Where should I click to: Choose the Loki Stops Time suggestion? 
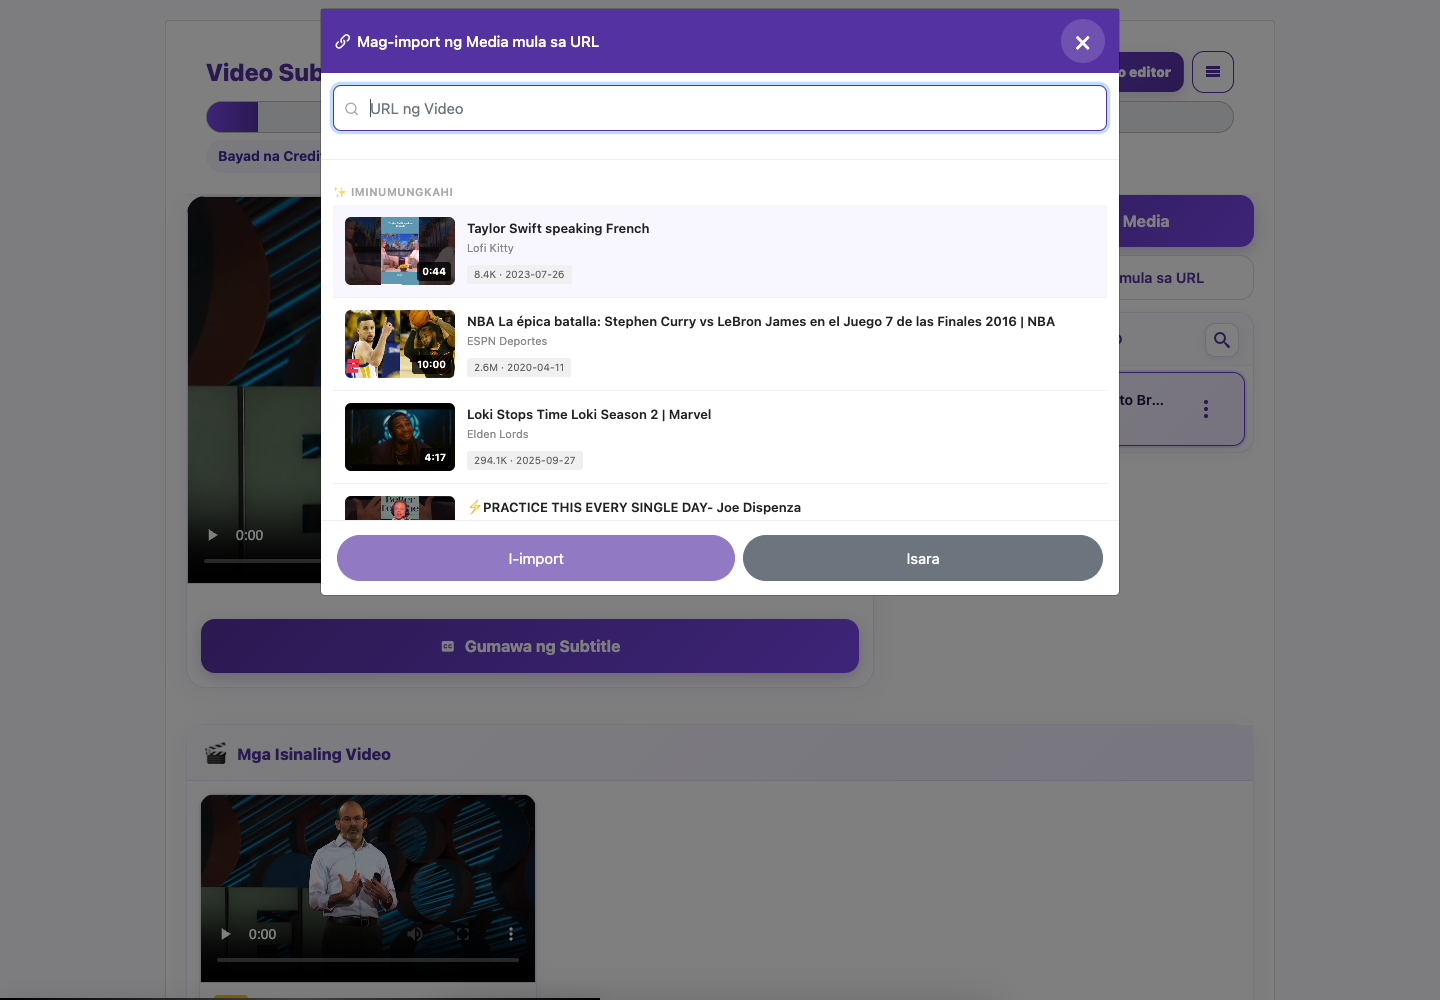coord(720,437)
